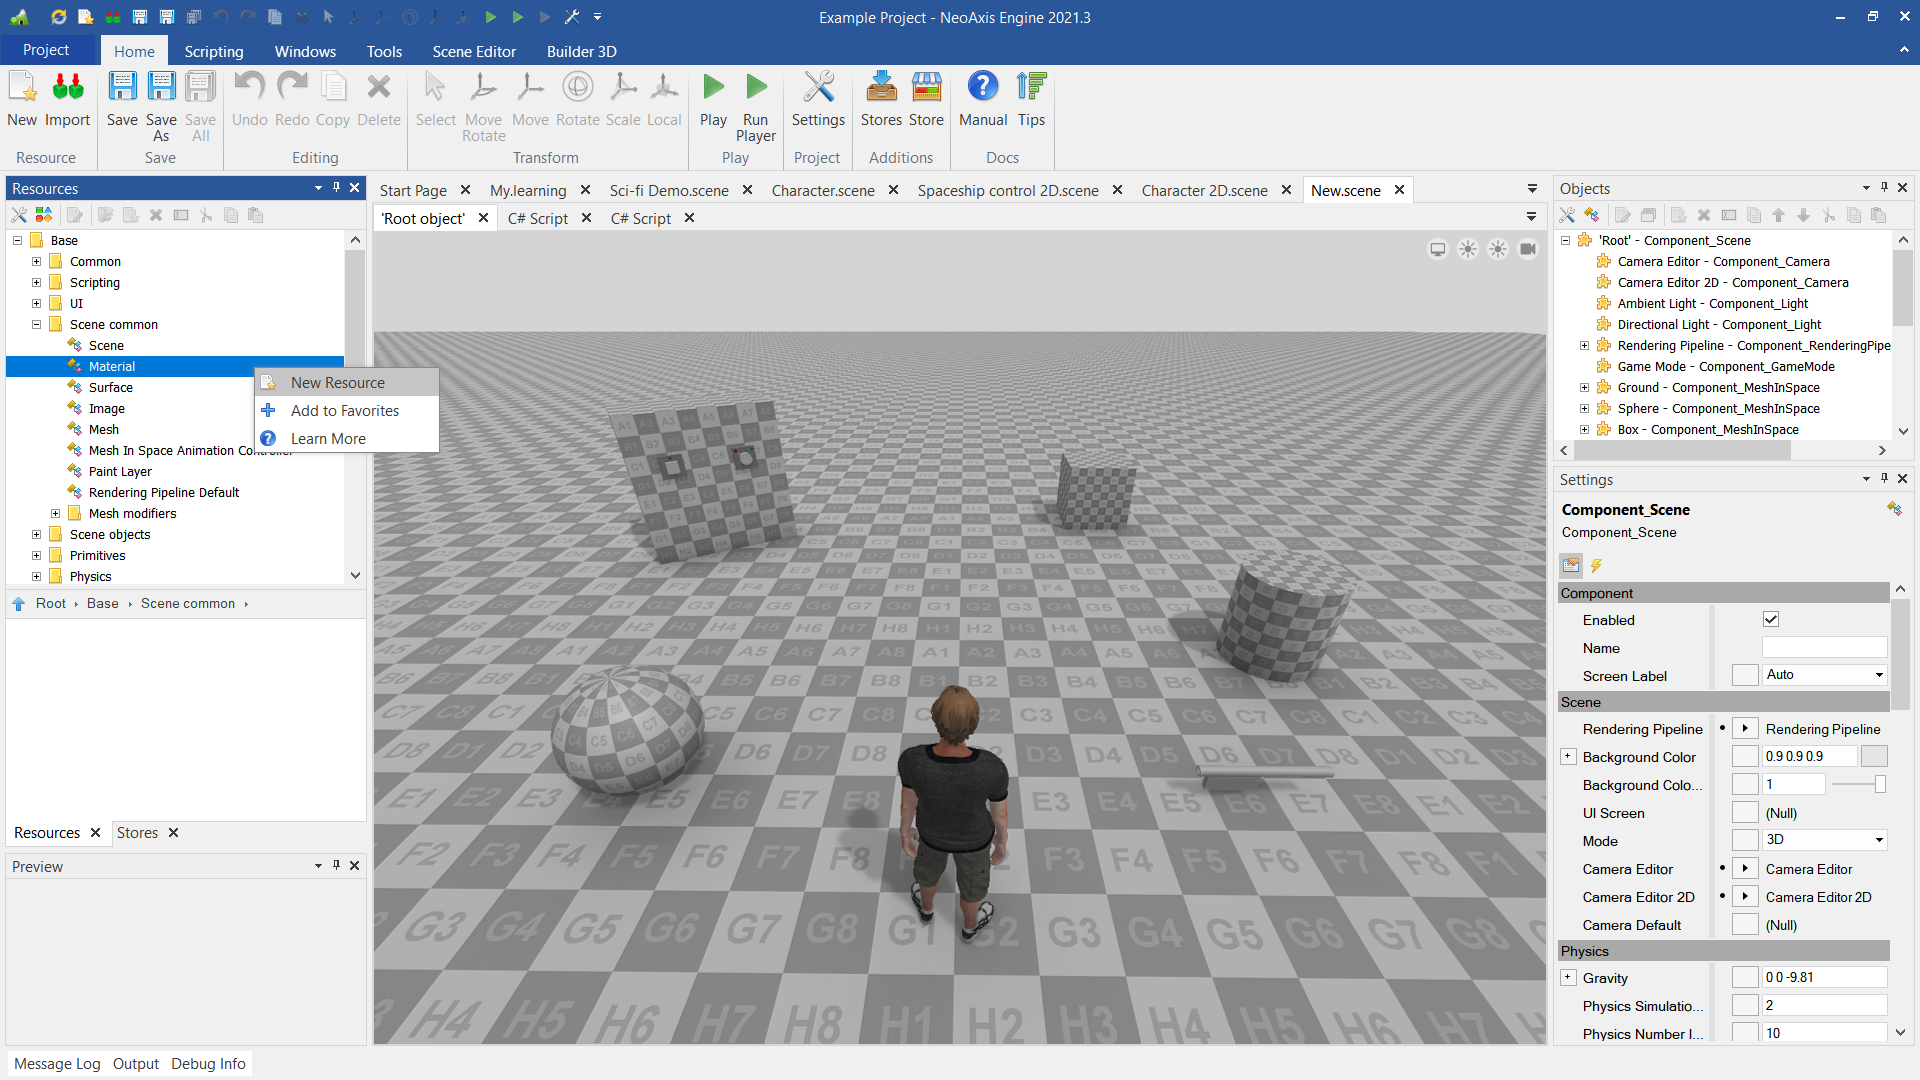Select New Resource from context menu
The image size is (1920, 1080).
tap(338, 383)
